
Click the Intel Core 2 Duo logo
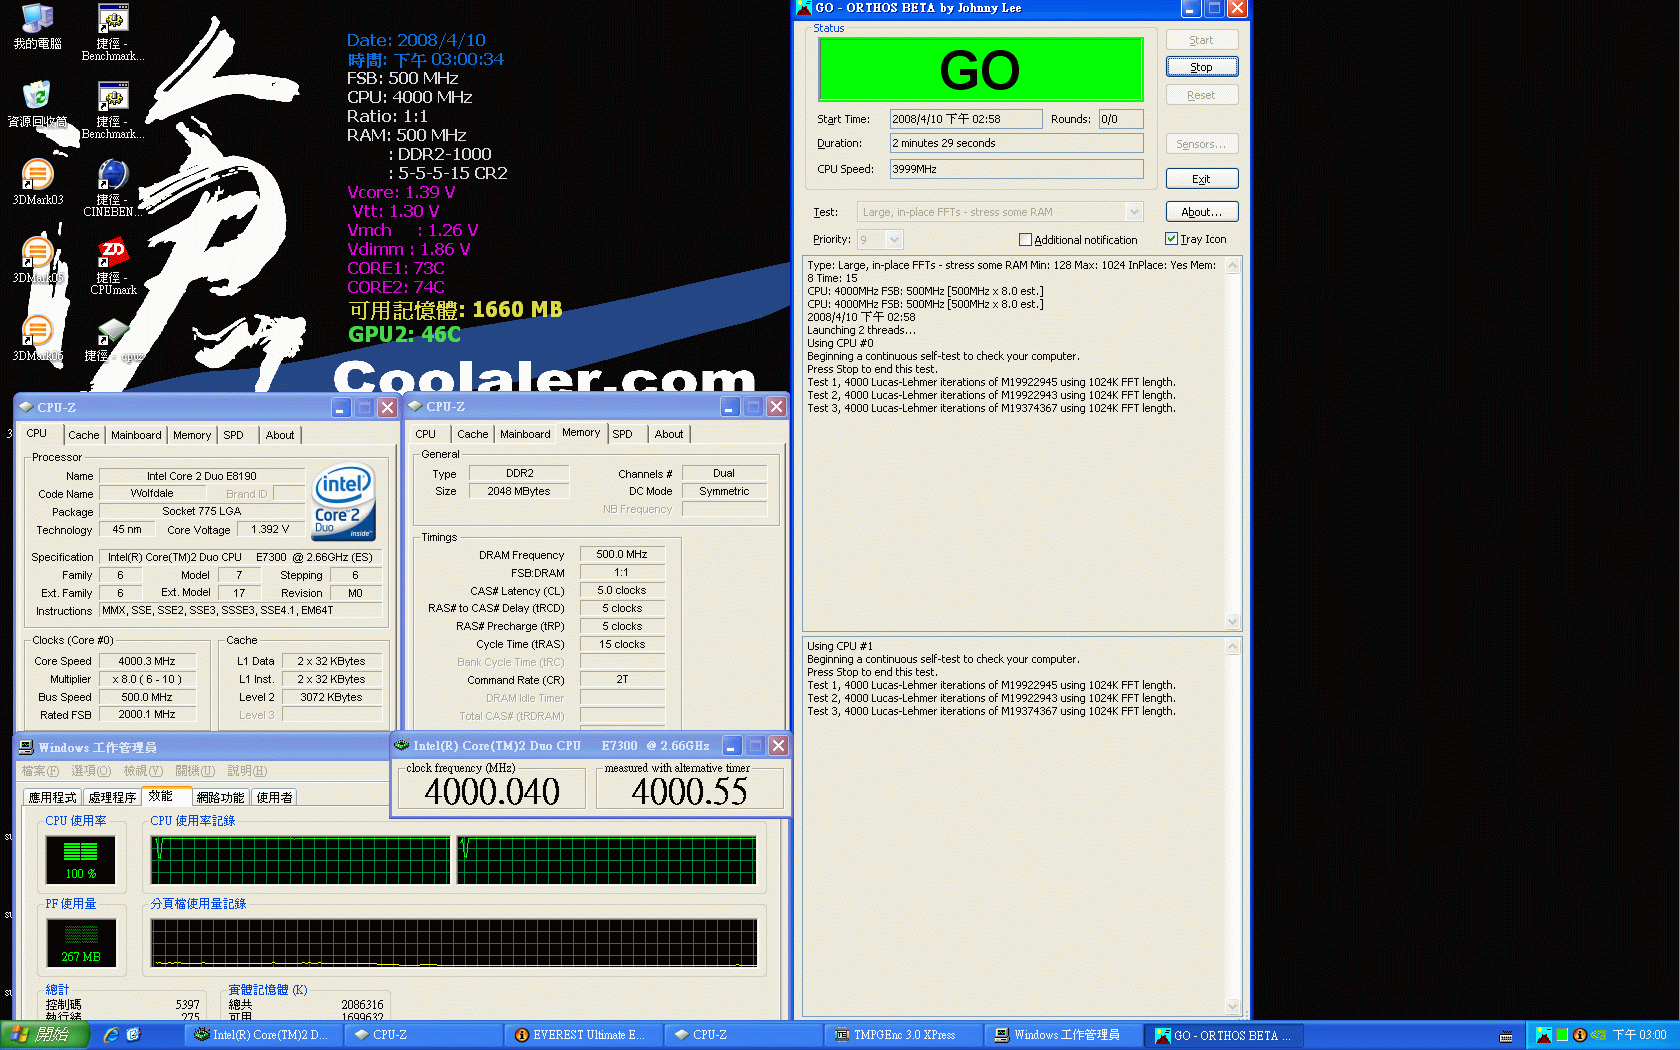pos(342,502)
